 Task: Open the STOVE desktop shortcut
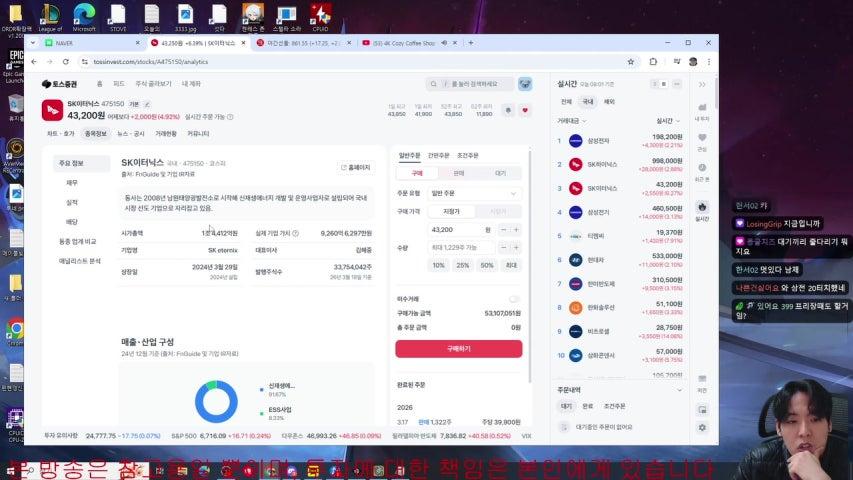[118, 16]
